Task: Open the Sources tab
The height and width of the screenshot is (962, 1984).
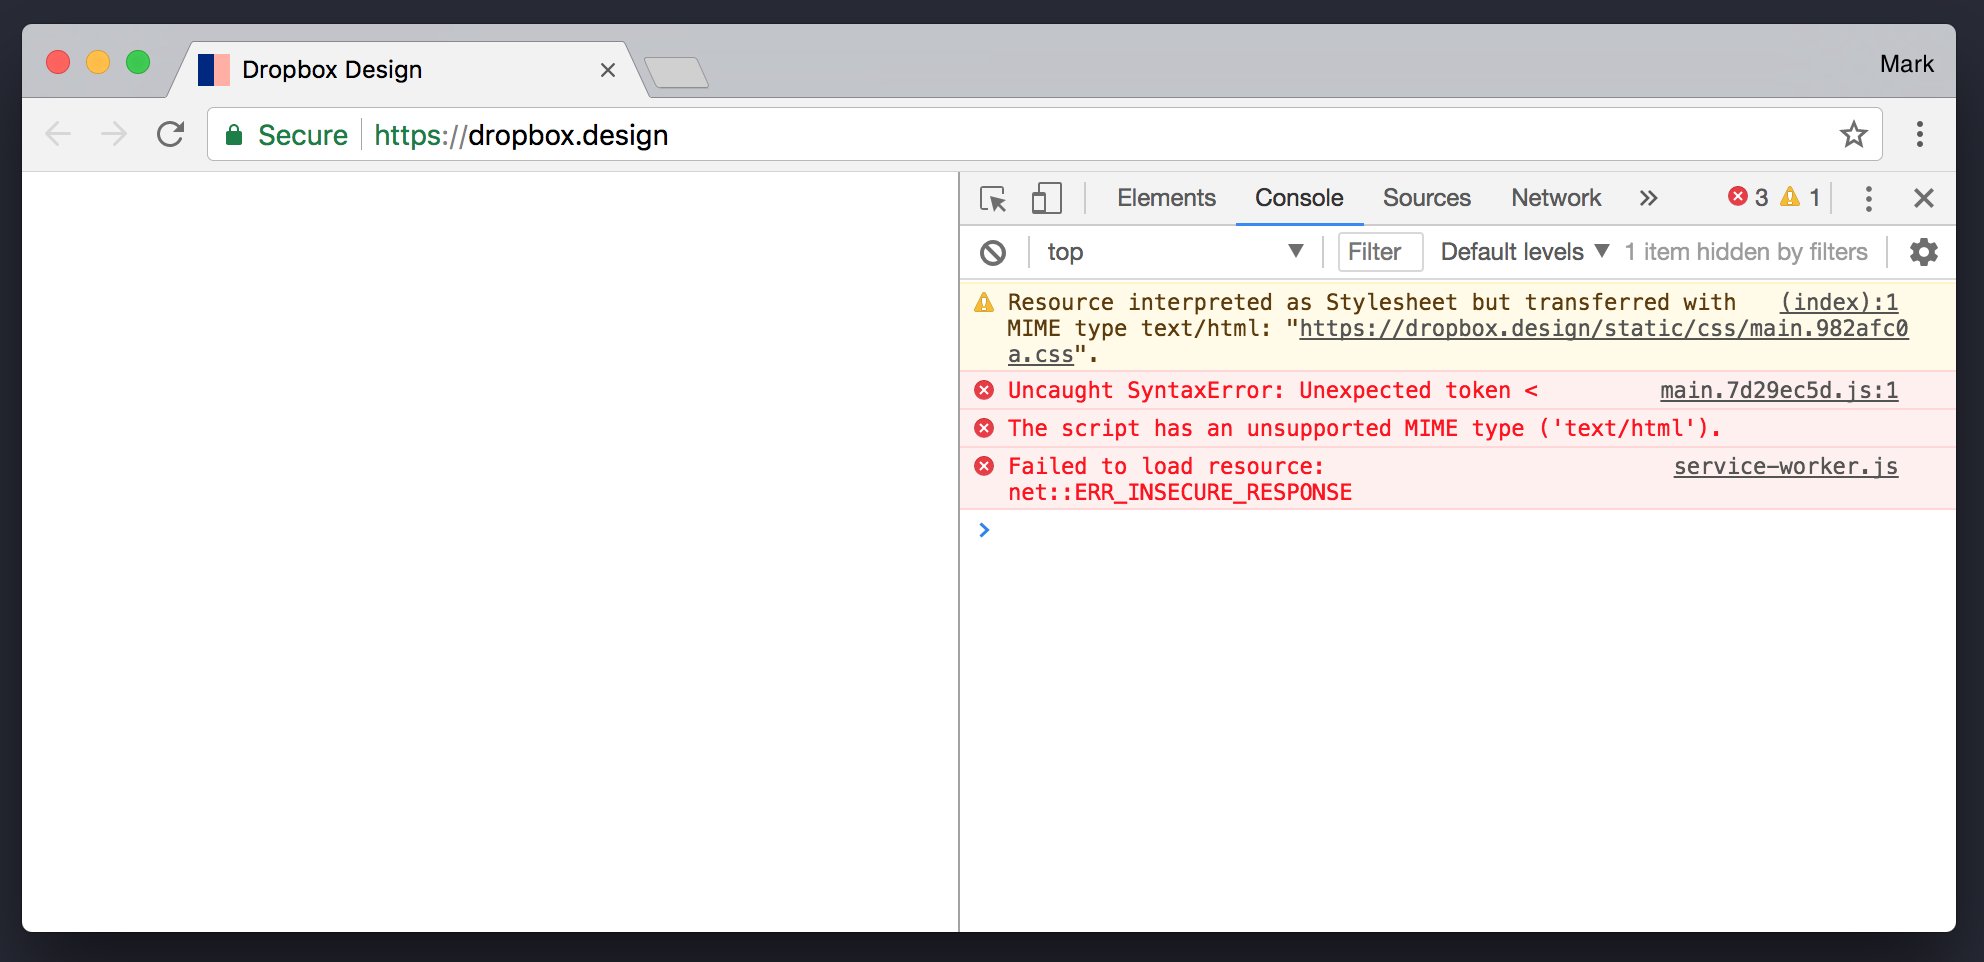Action: click(x=1426, y=198)
